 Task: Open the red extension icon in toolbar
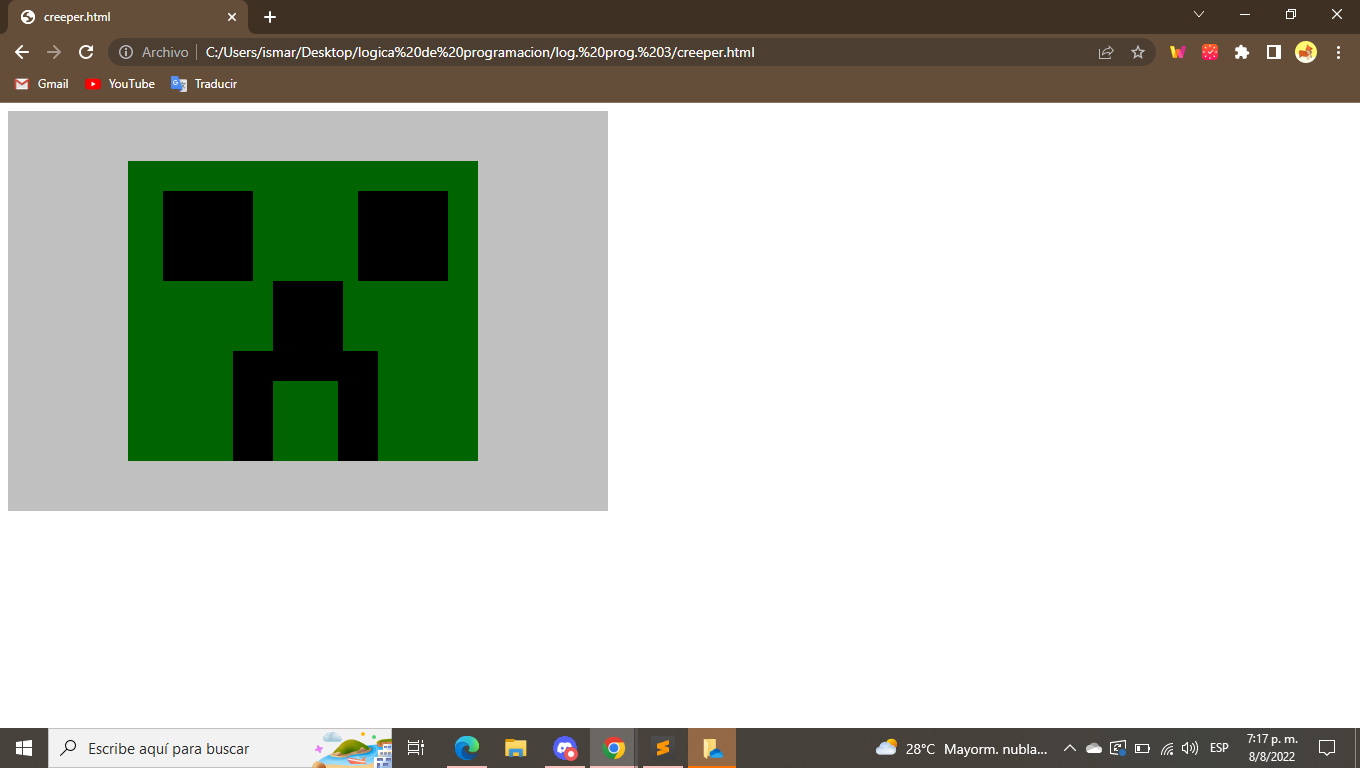tap(1210, 52)
